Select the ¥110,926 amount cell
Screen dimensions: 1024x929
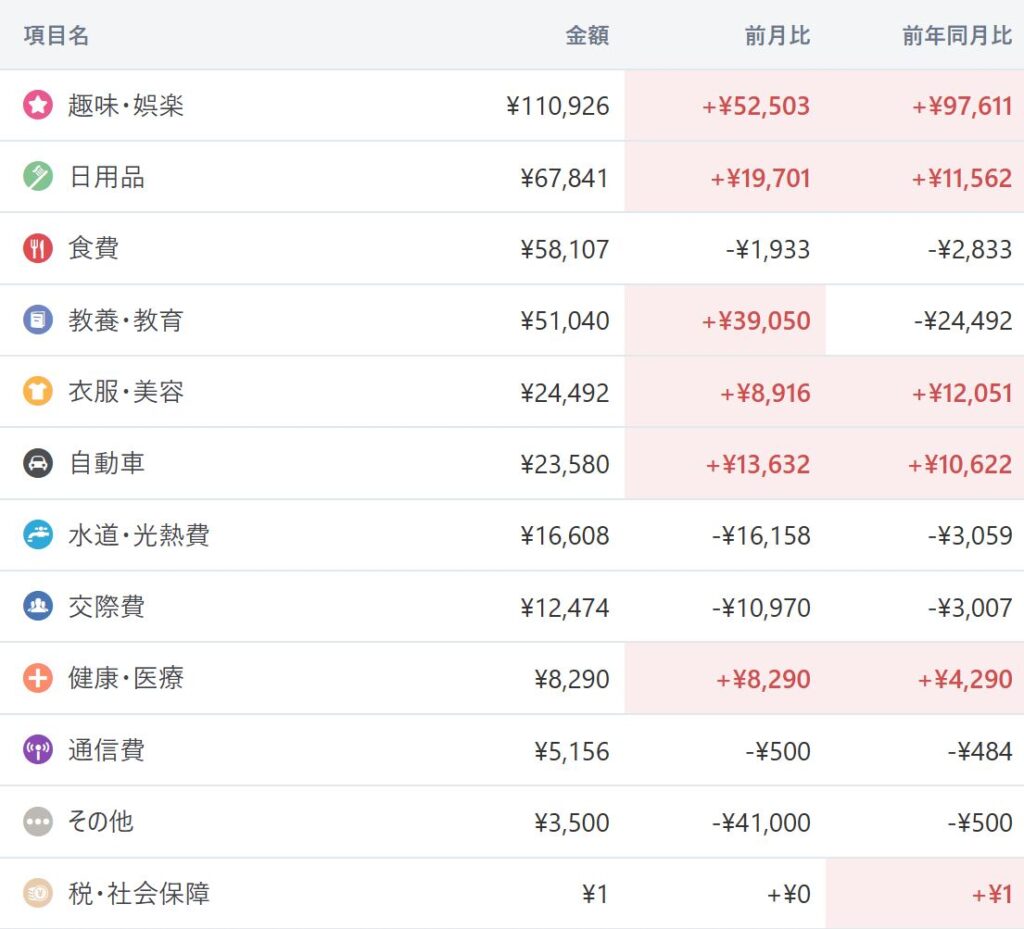[x=557, y=106]
